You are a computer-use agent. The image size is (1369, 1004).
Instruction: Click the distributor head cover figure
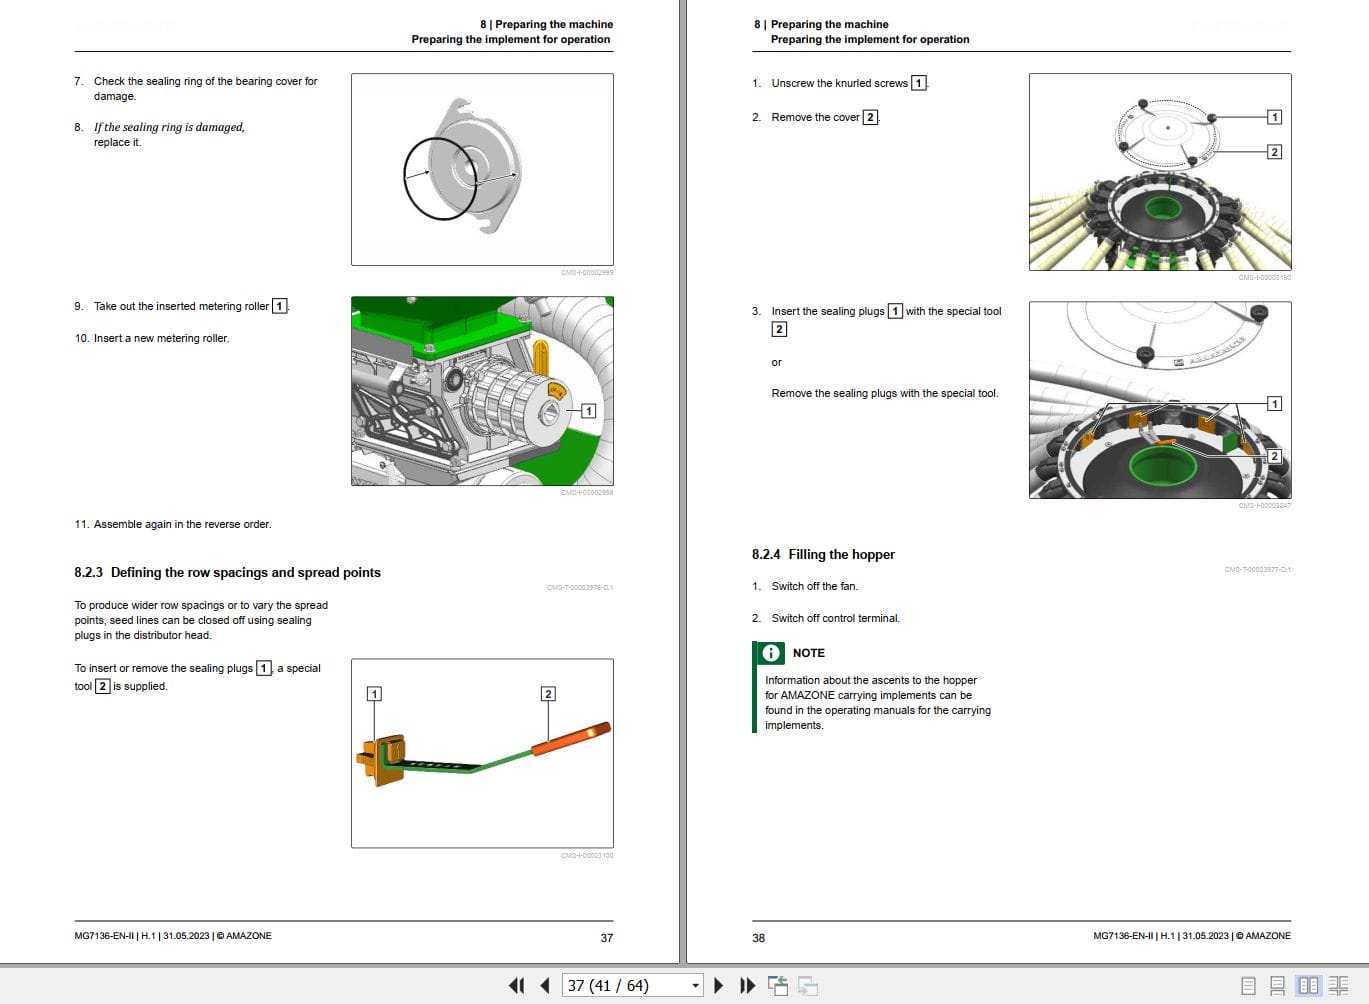[x=1160, y=172]
